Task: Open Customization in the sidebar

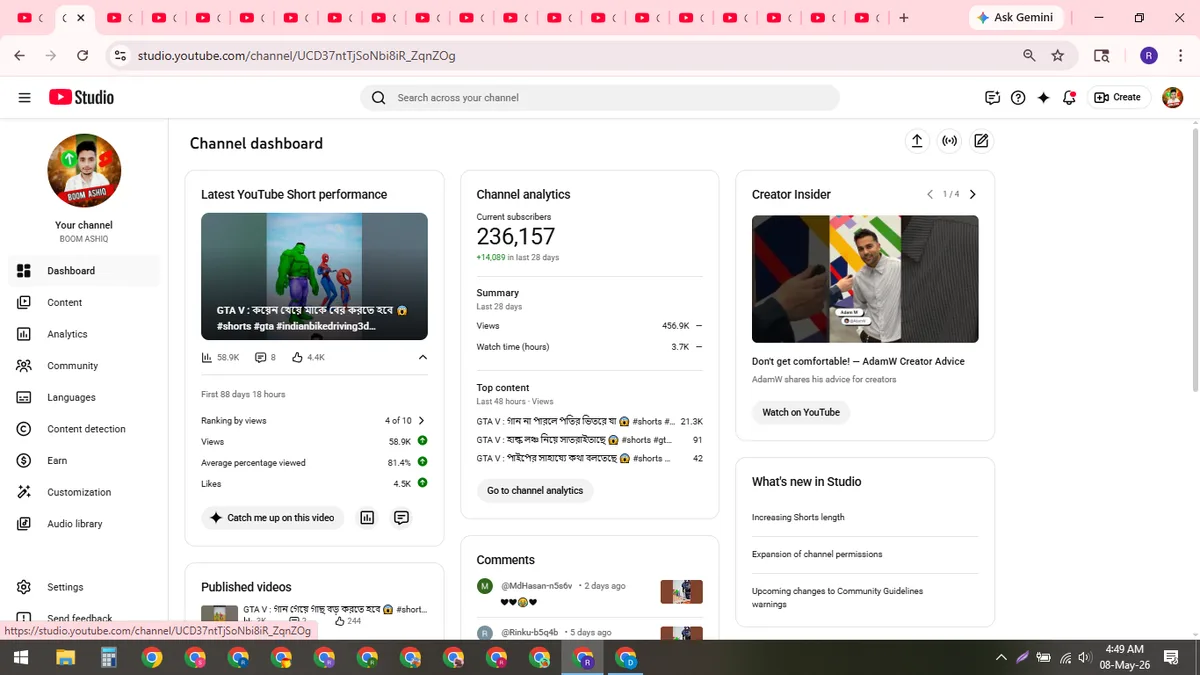Action: [84, 492]
